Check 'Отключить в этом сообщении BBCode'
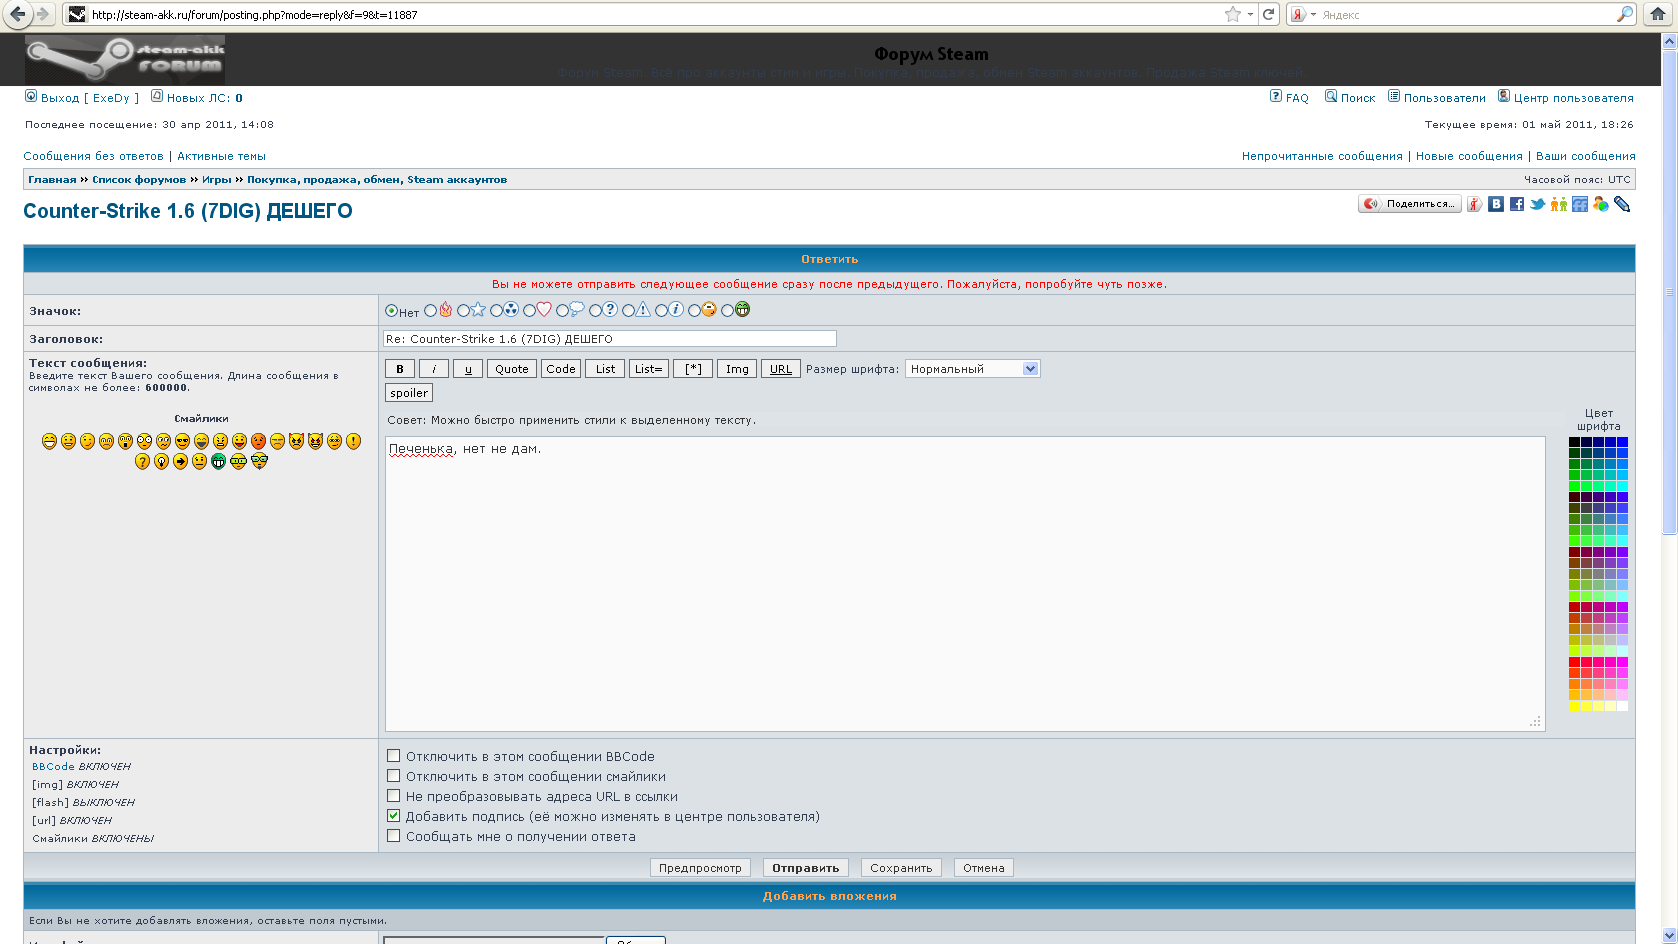 [394, 756]
